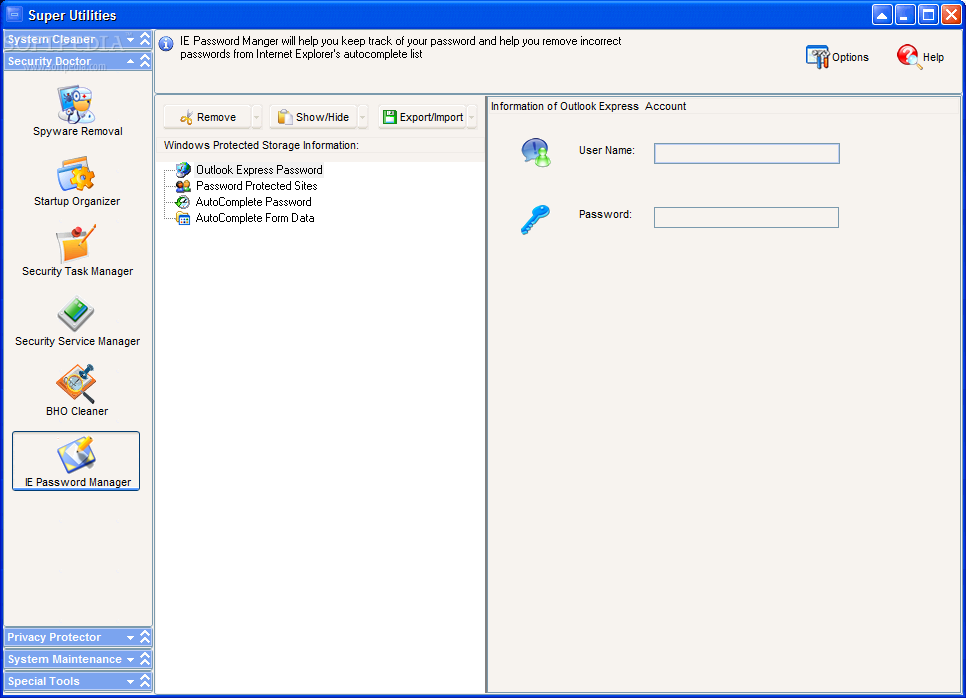966x698 pixels.
Task: Select AutoComplete Password tree item
Action: coord(253,201)
